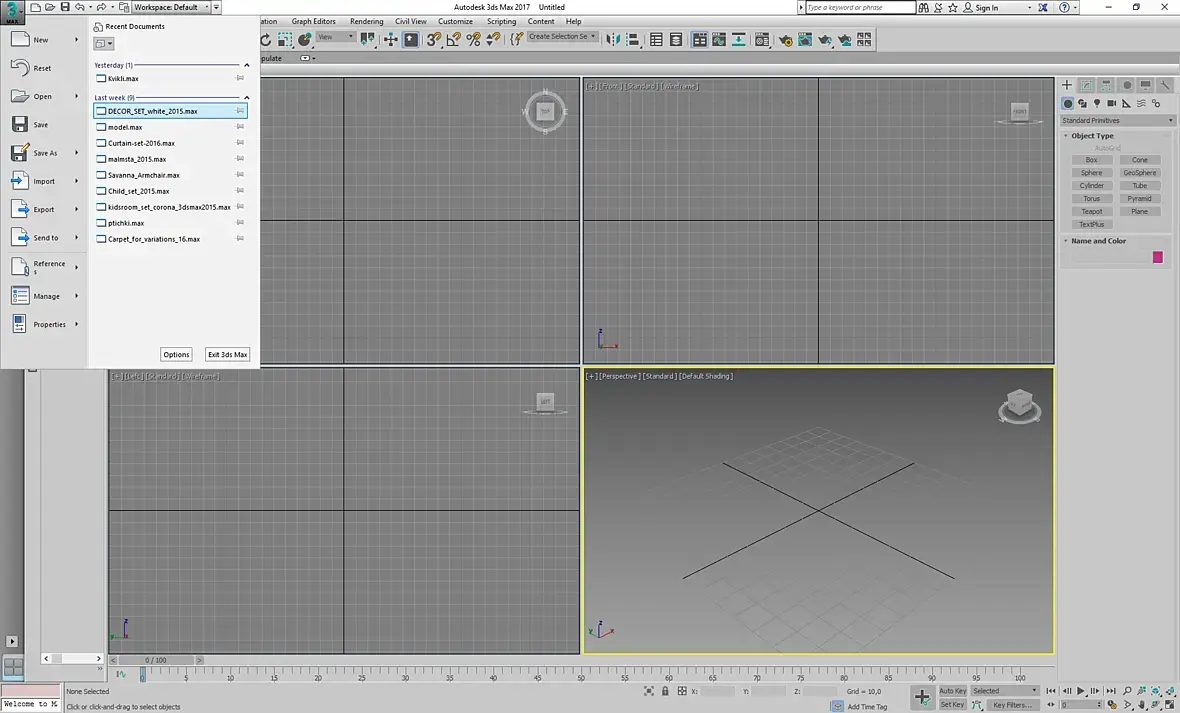Open the Align tool
This screenshot has height=713, width=1180.
(x=633, y=39)
